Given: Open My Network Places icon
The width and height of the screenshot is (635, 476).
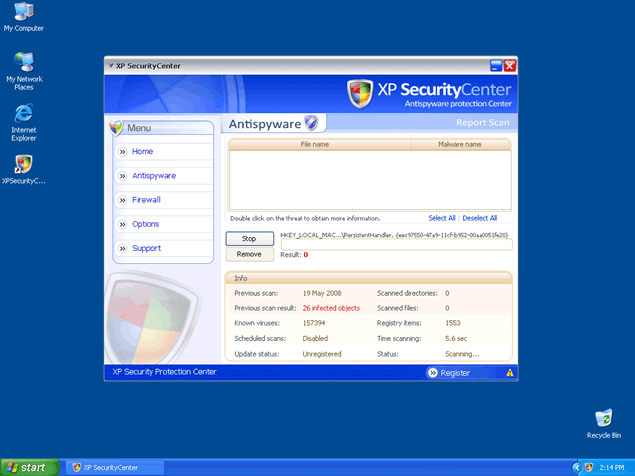Looking at the screenshot, I should point(23,64).
